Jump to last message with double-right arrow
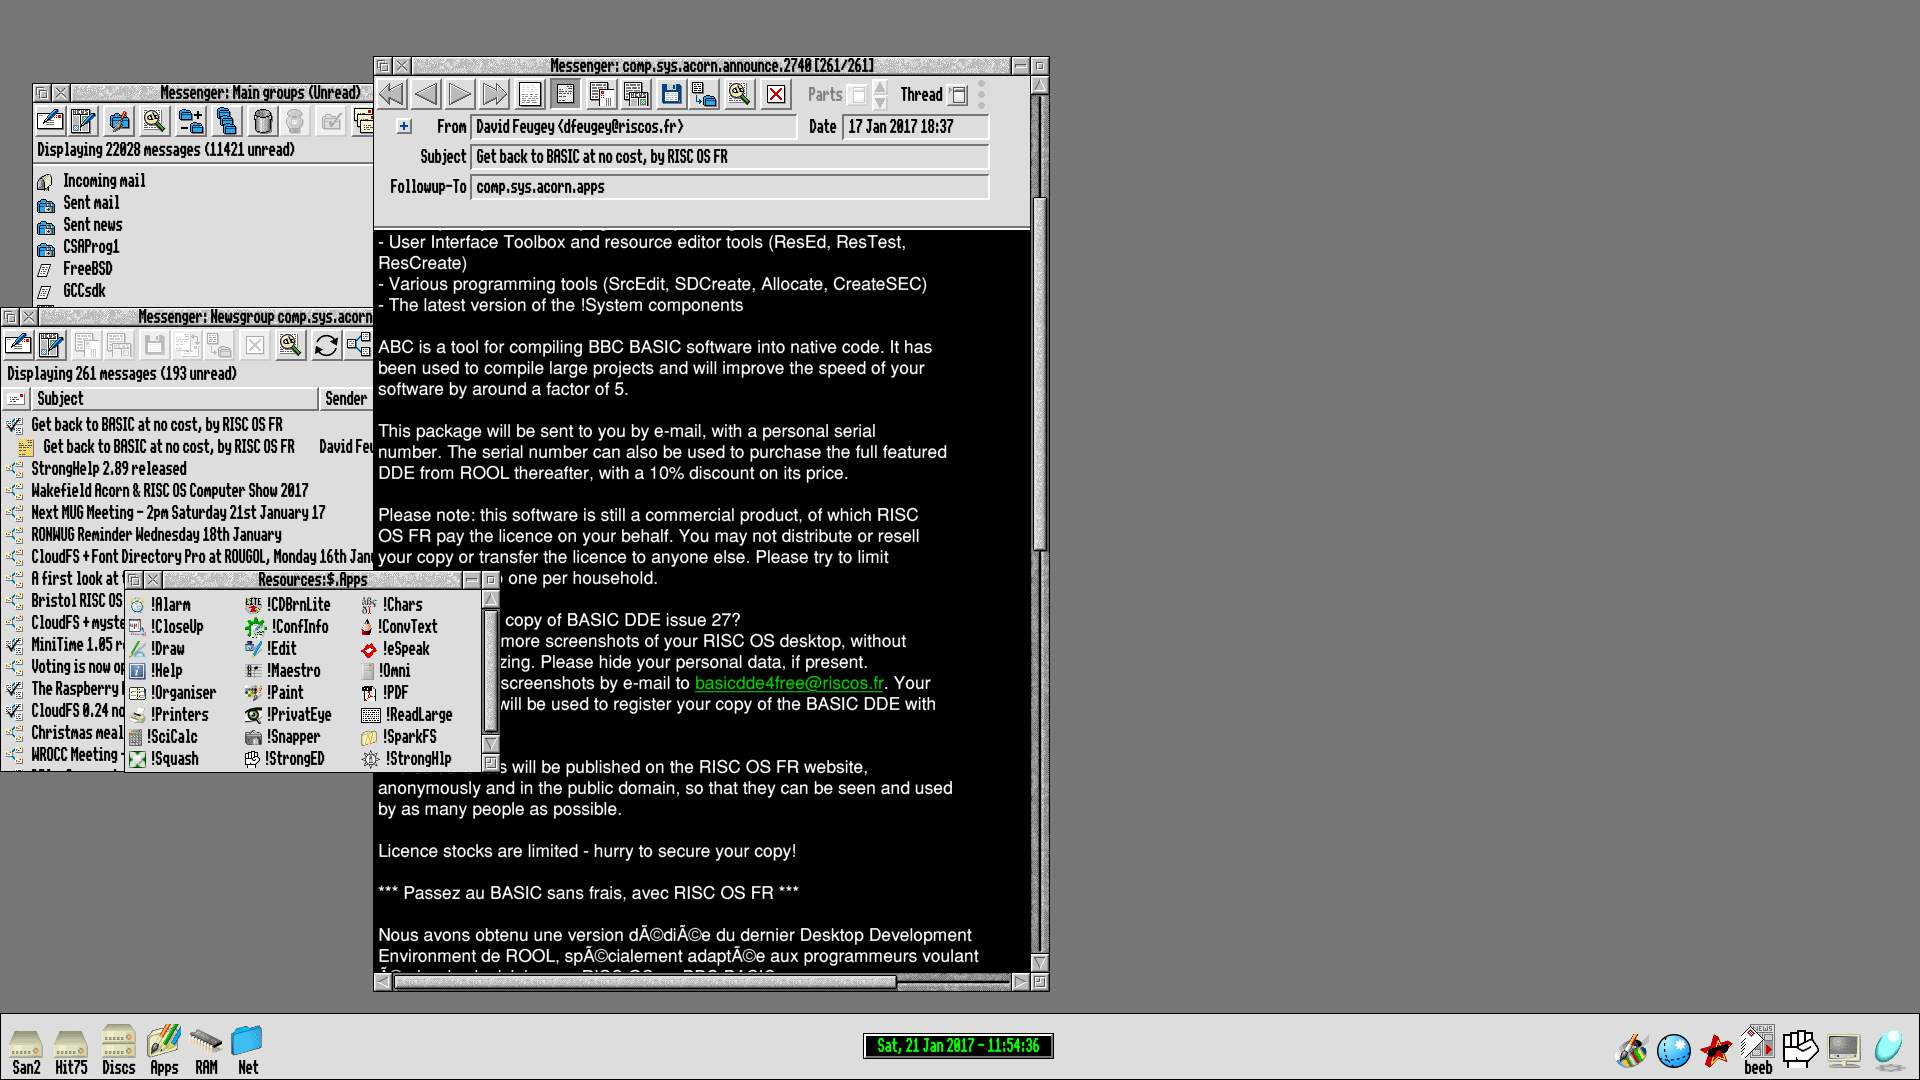 click(x=495, y=95)
